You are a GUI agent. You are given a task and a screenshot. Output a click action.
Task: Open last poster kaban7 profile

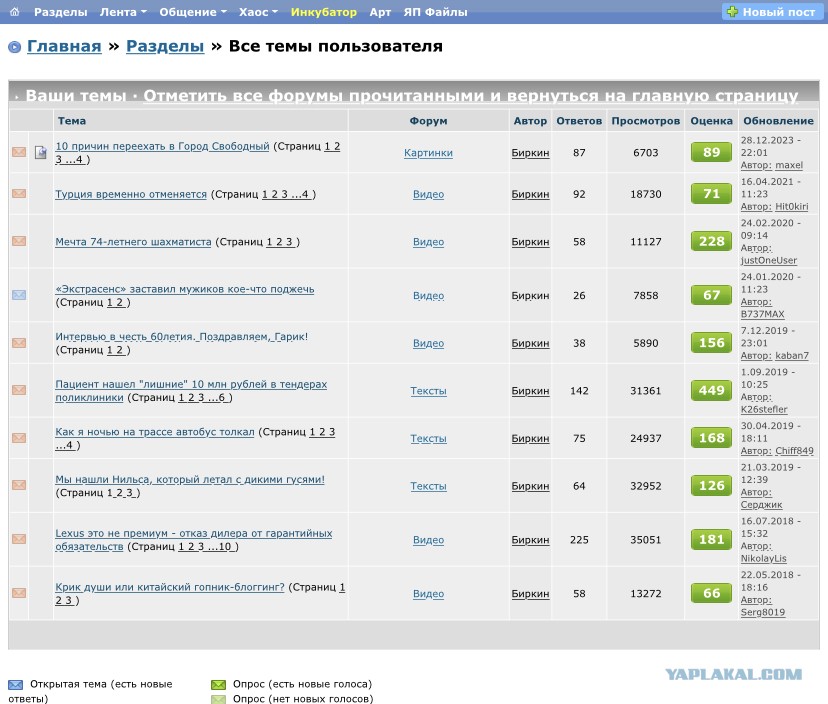792,355
